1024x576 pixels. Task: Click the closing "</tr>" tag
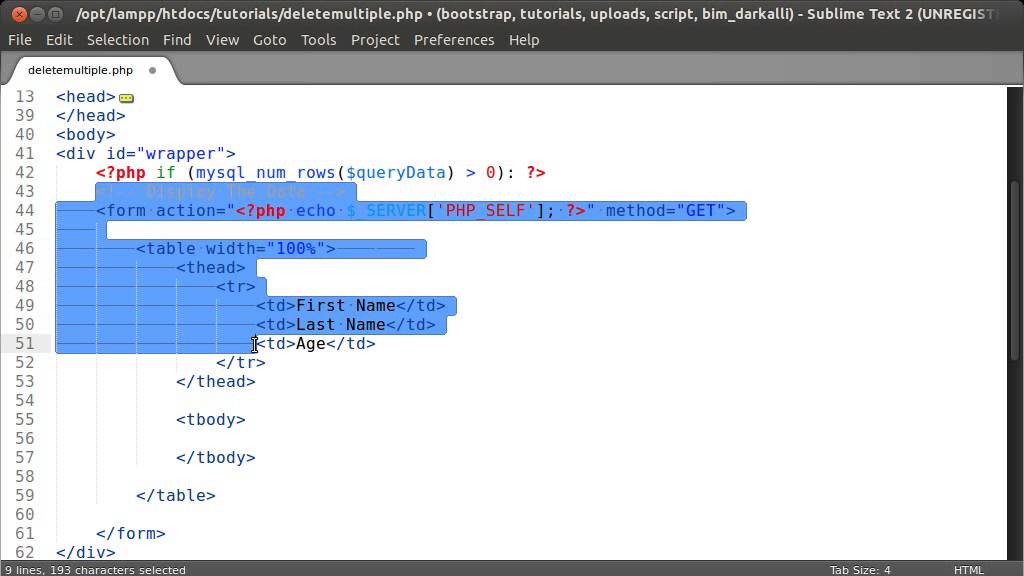pos(241,362)
